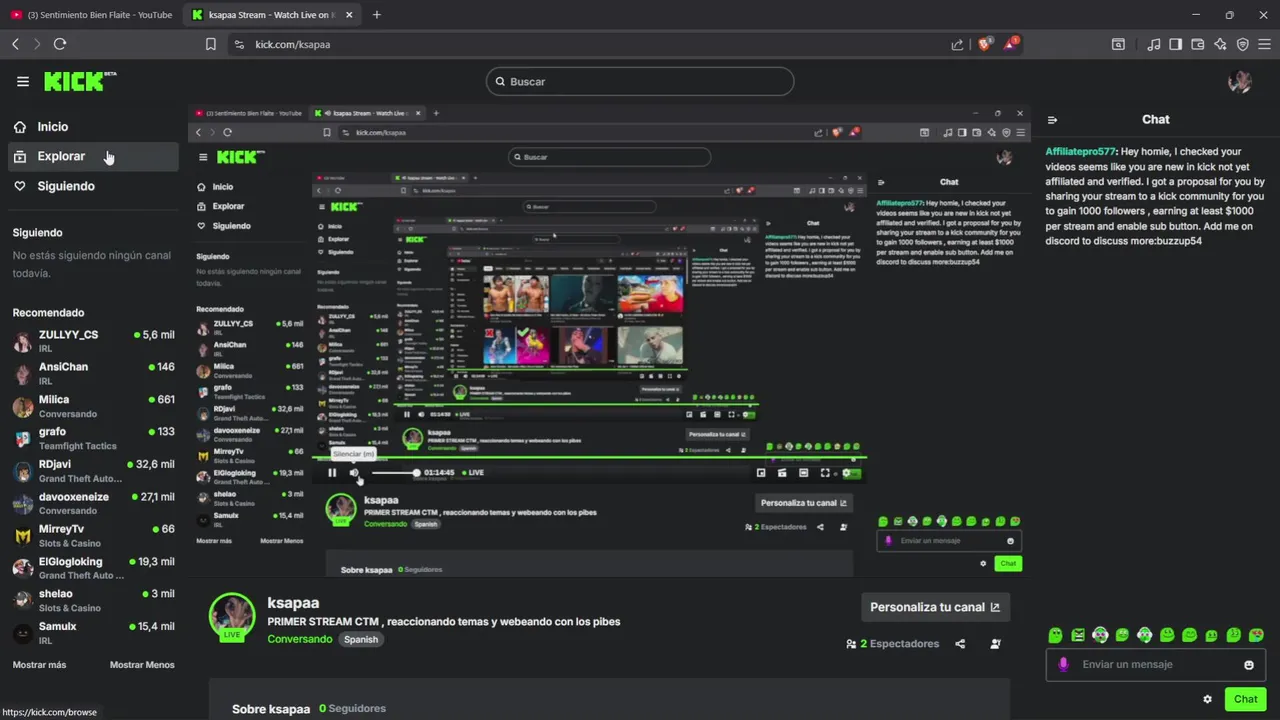Select the ksapaa Stream browser tab
This screenshot has height=720, width=1280.
click(270, 15)
